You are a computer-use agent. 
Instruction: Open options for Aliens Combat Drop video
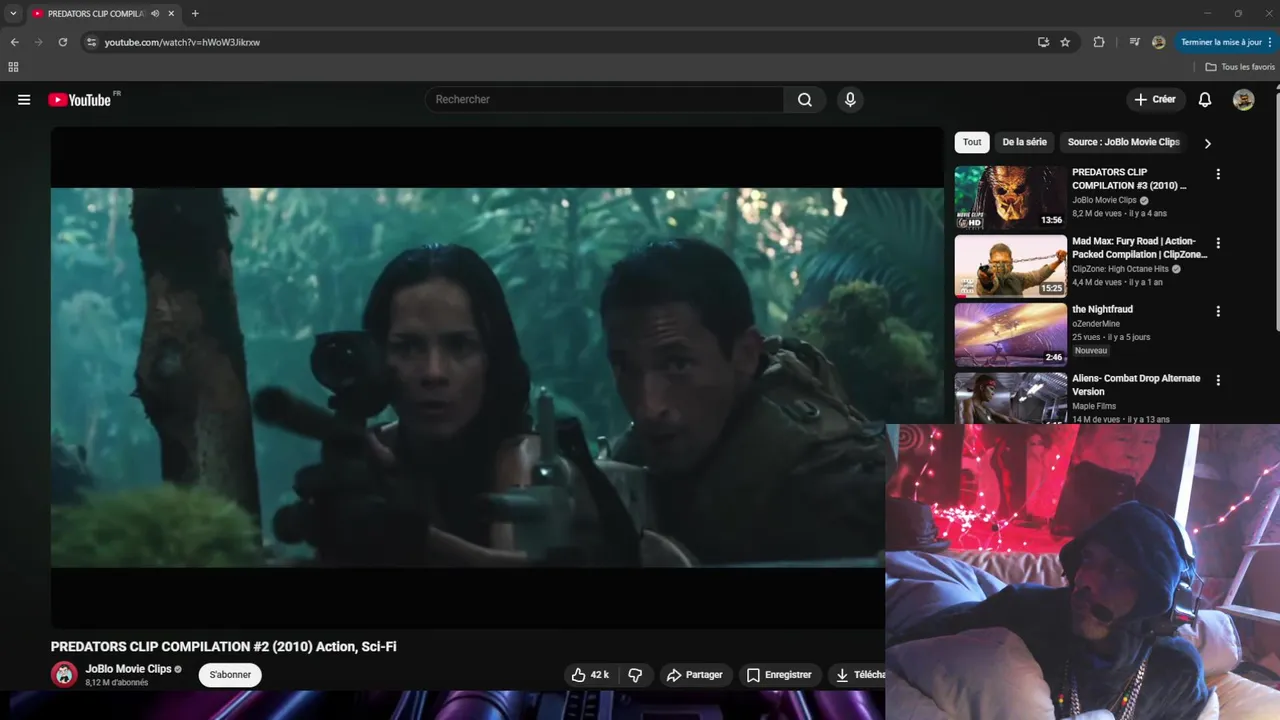click(x=1218, y=380)
